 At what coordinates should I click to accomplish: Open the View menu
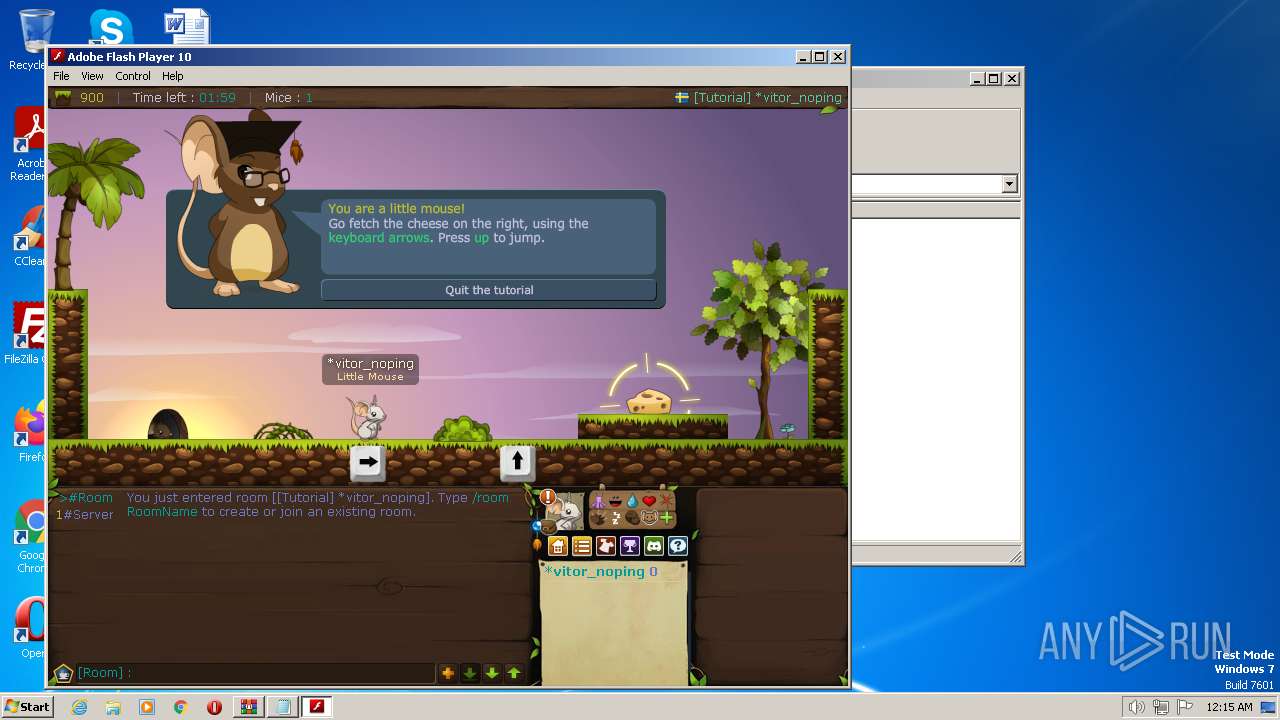(92, 76)
